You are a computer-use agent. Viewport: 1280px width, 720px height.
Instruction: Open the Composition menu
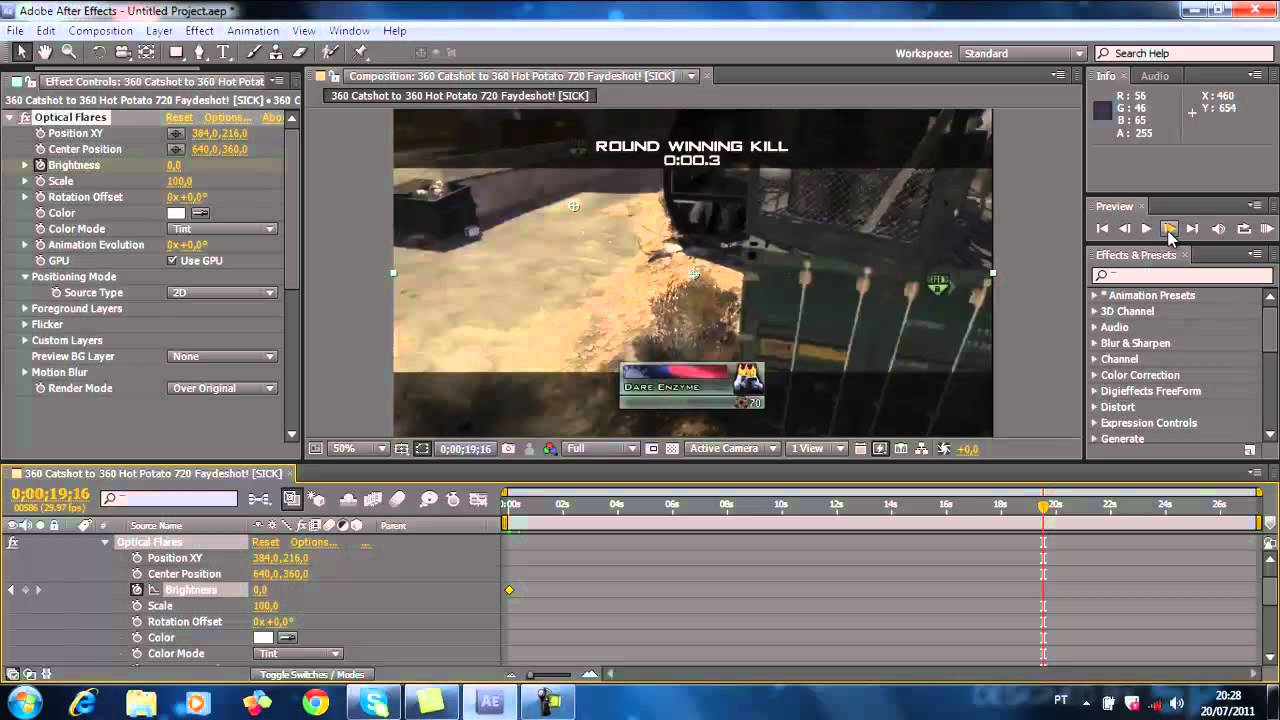(101, 31)
